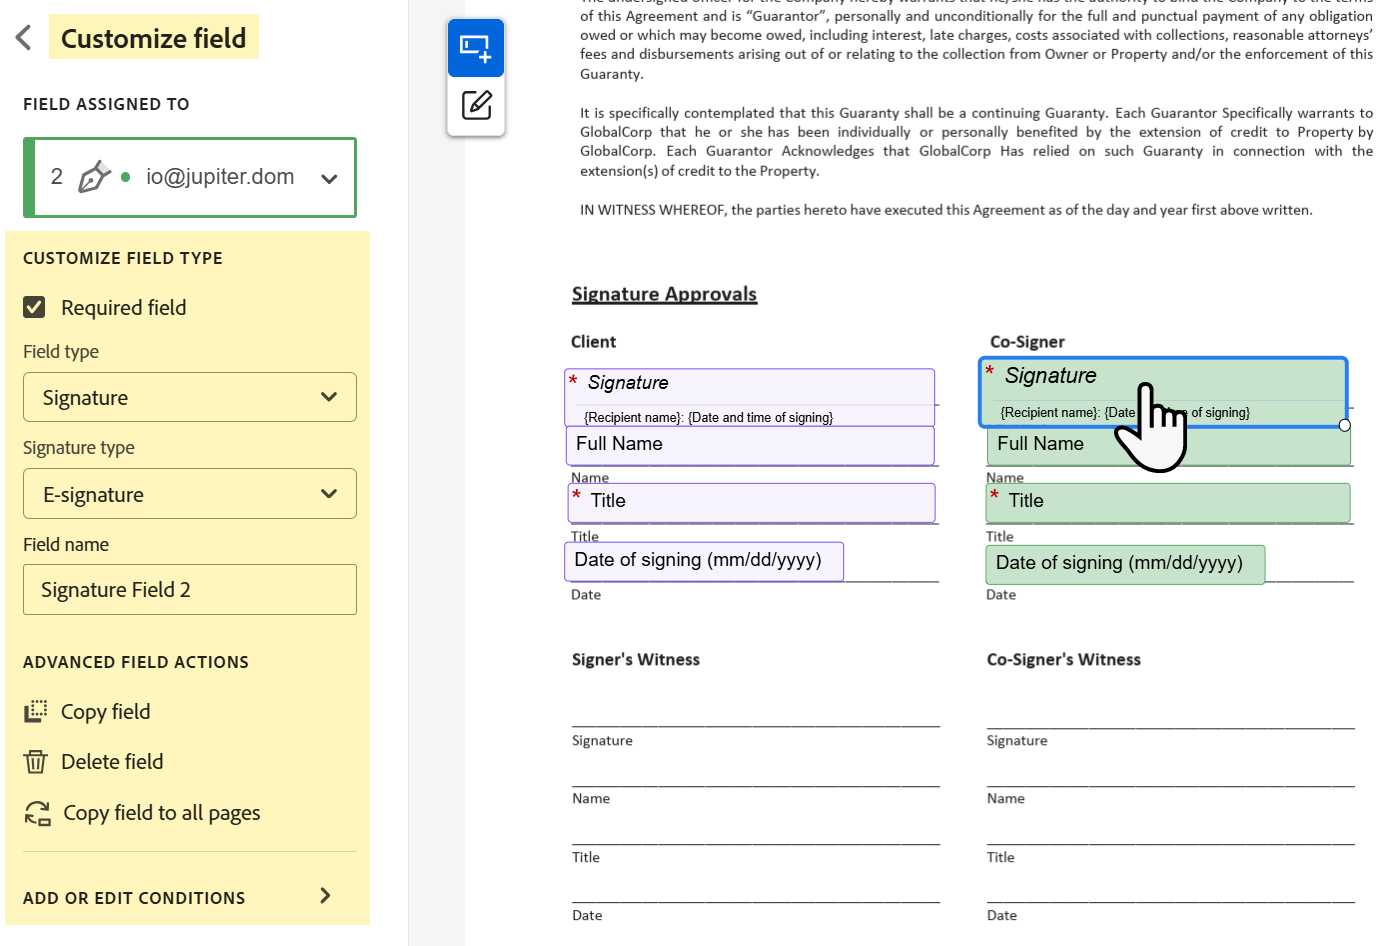Click the resize handle on Co-Signer signature field
The image size is (1383, 946).
1345,425
